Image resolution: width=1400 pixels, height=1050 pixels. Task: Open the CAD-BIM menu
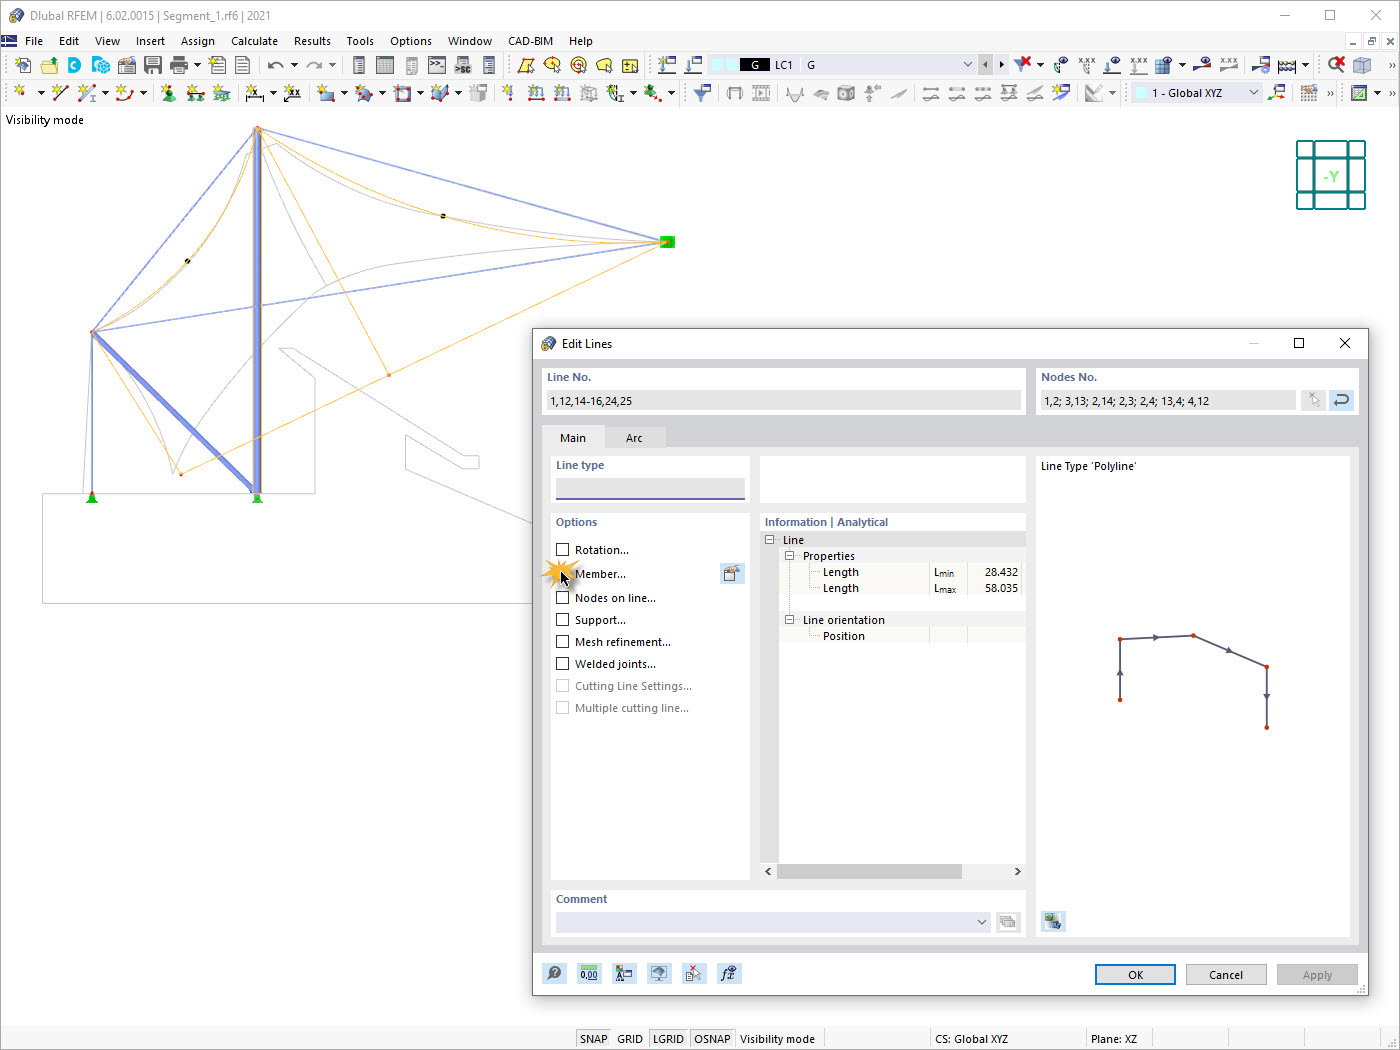530,41
